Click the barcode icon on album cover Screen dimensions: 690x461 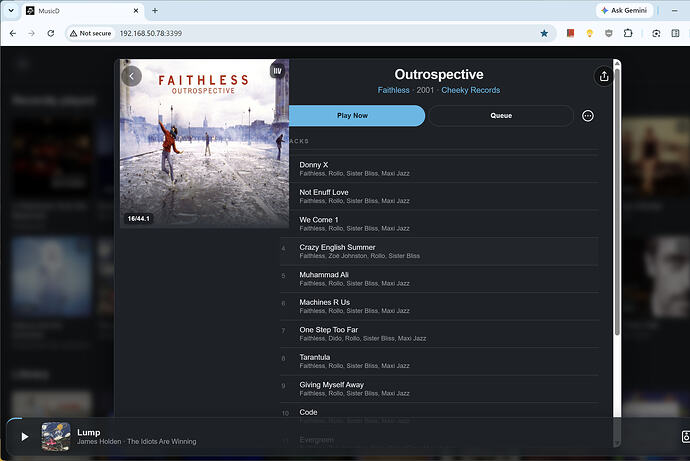point(277,71)
